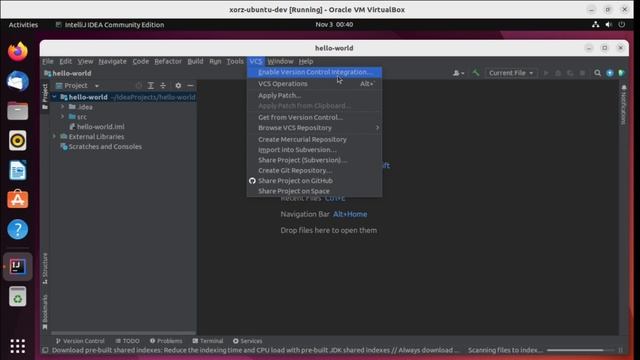Click Search Everywhere magnifier icon

click(598, 73)
